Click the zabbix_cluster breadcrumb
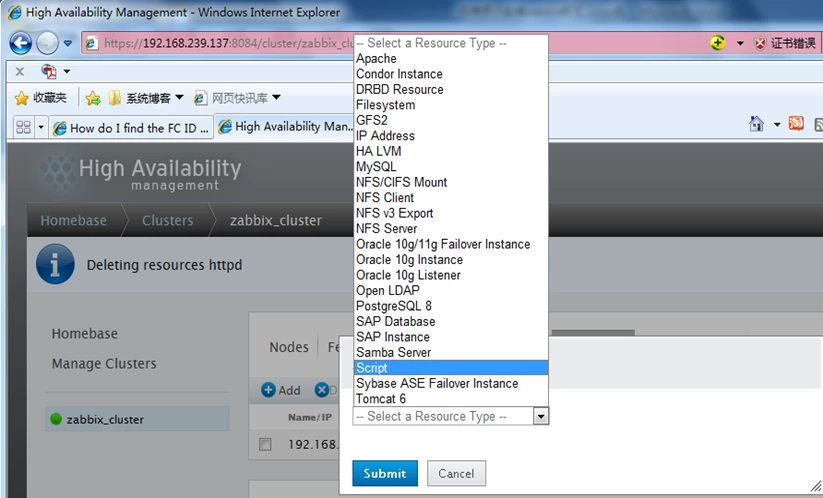823x498 pixels. tap(276, 220)
